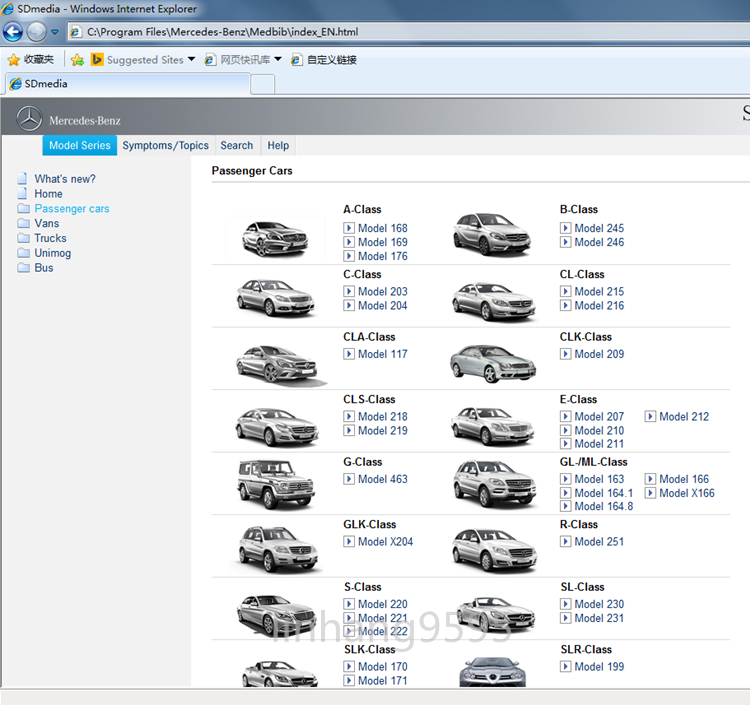Screen dimensions: 750x705
Task: Click arrow icon beside Model 463
Action: click(x=349, y=479)
